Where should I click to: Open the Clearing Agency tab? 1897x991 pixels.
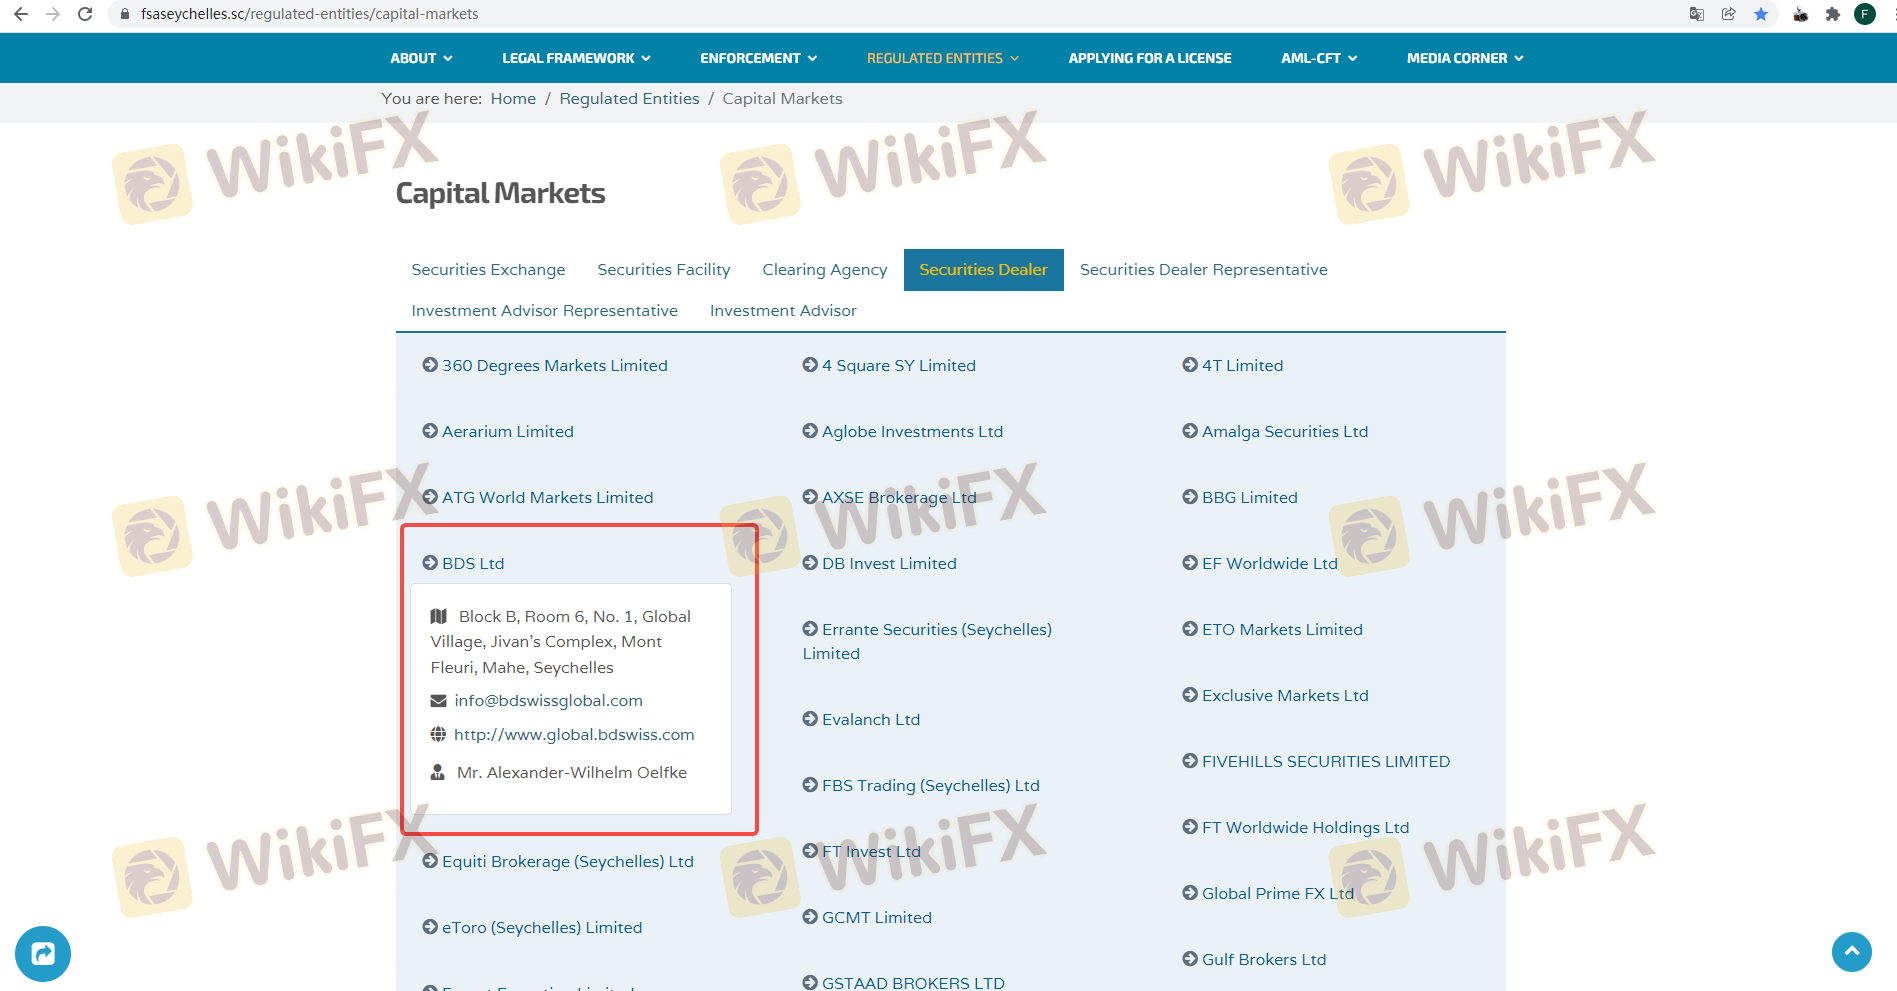tap(824, 270)
